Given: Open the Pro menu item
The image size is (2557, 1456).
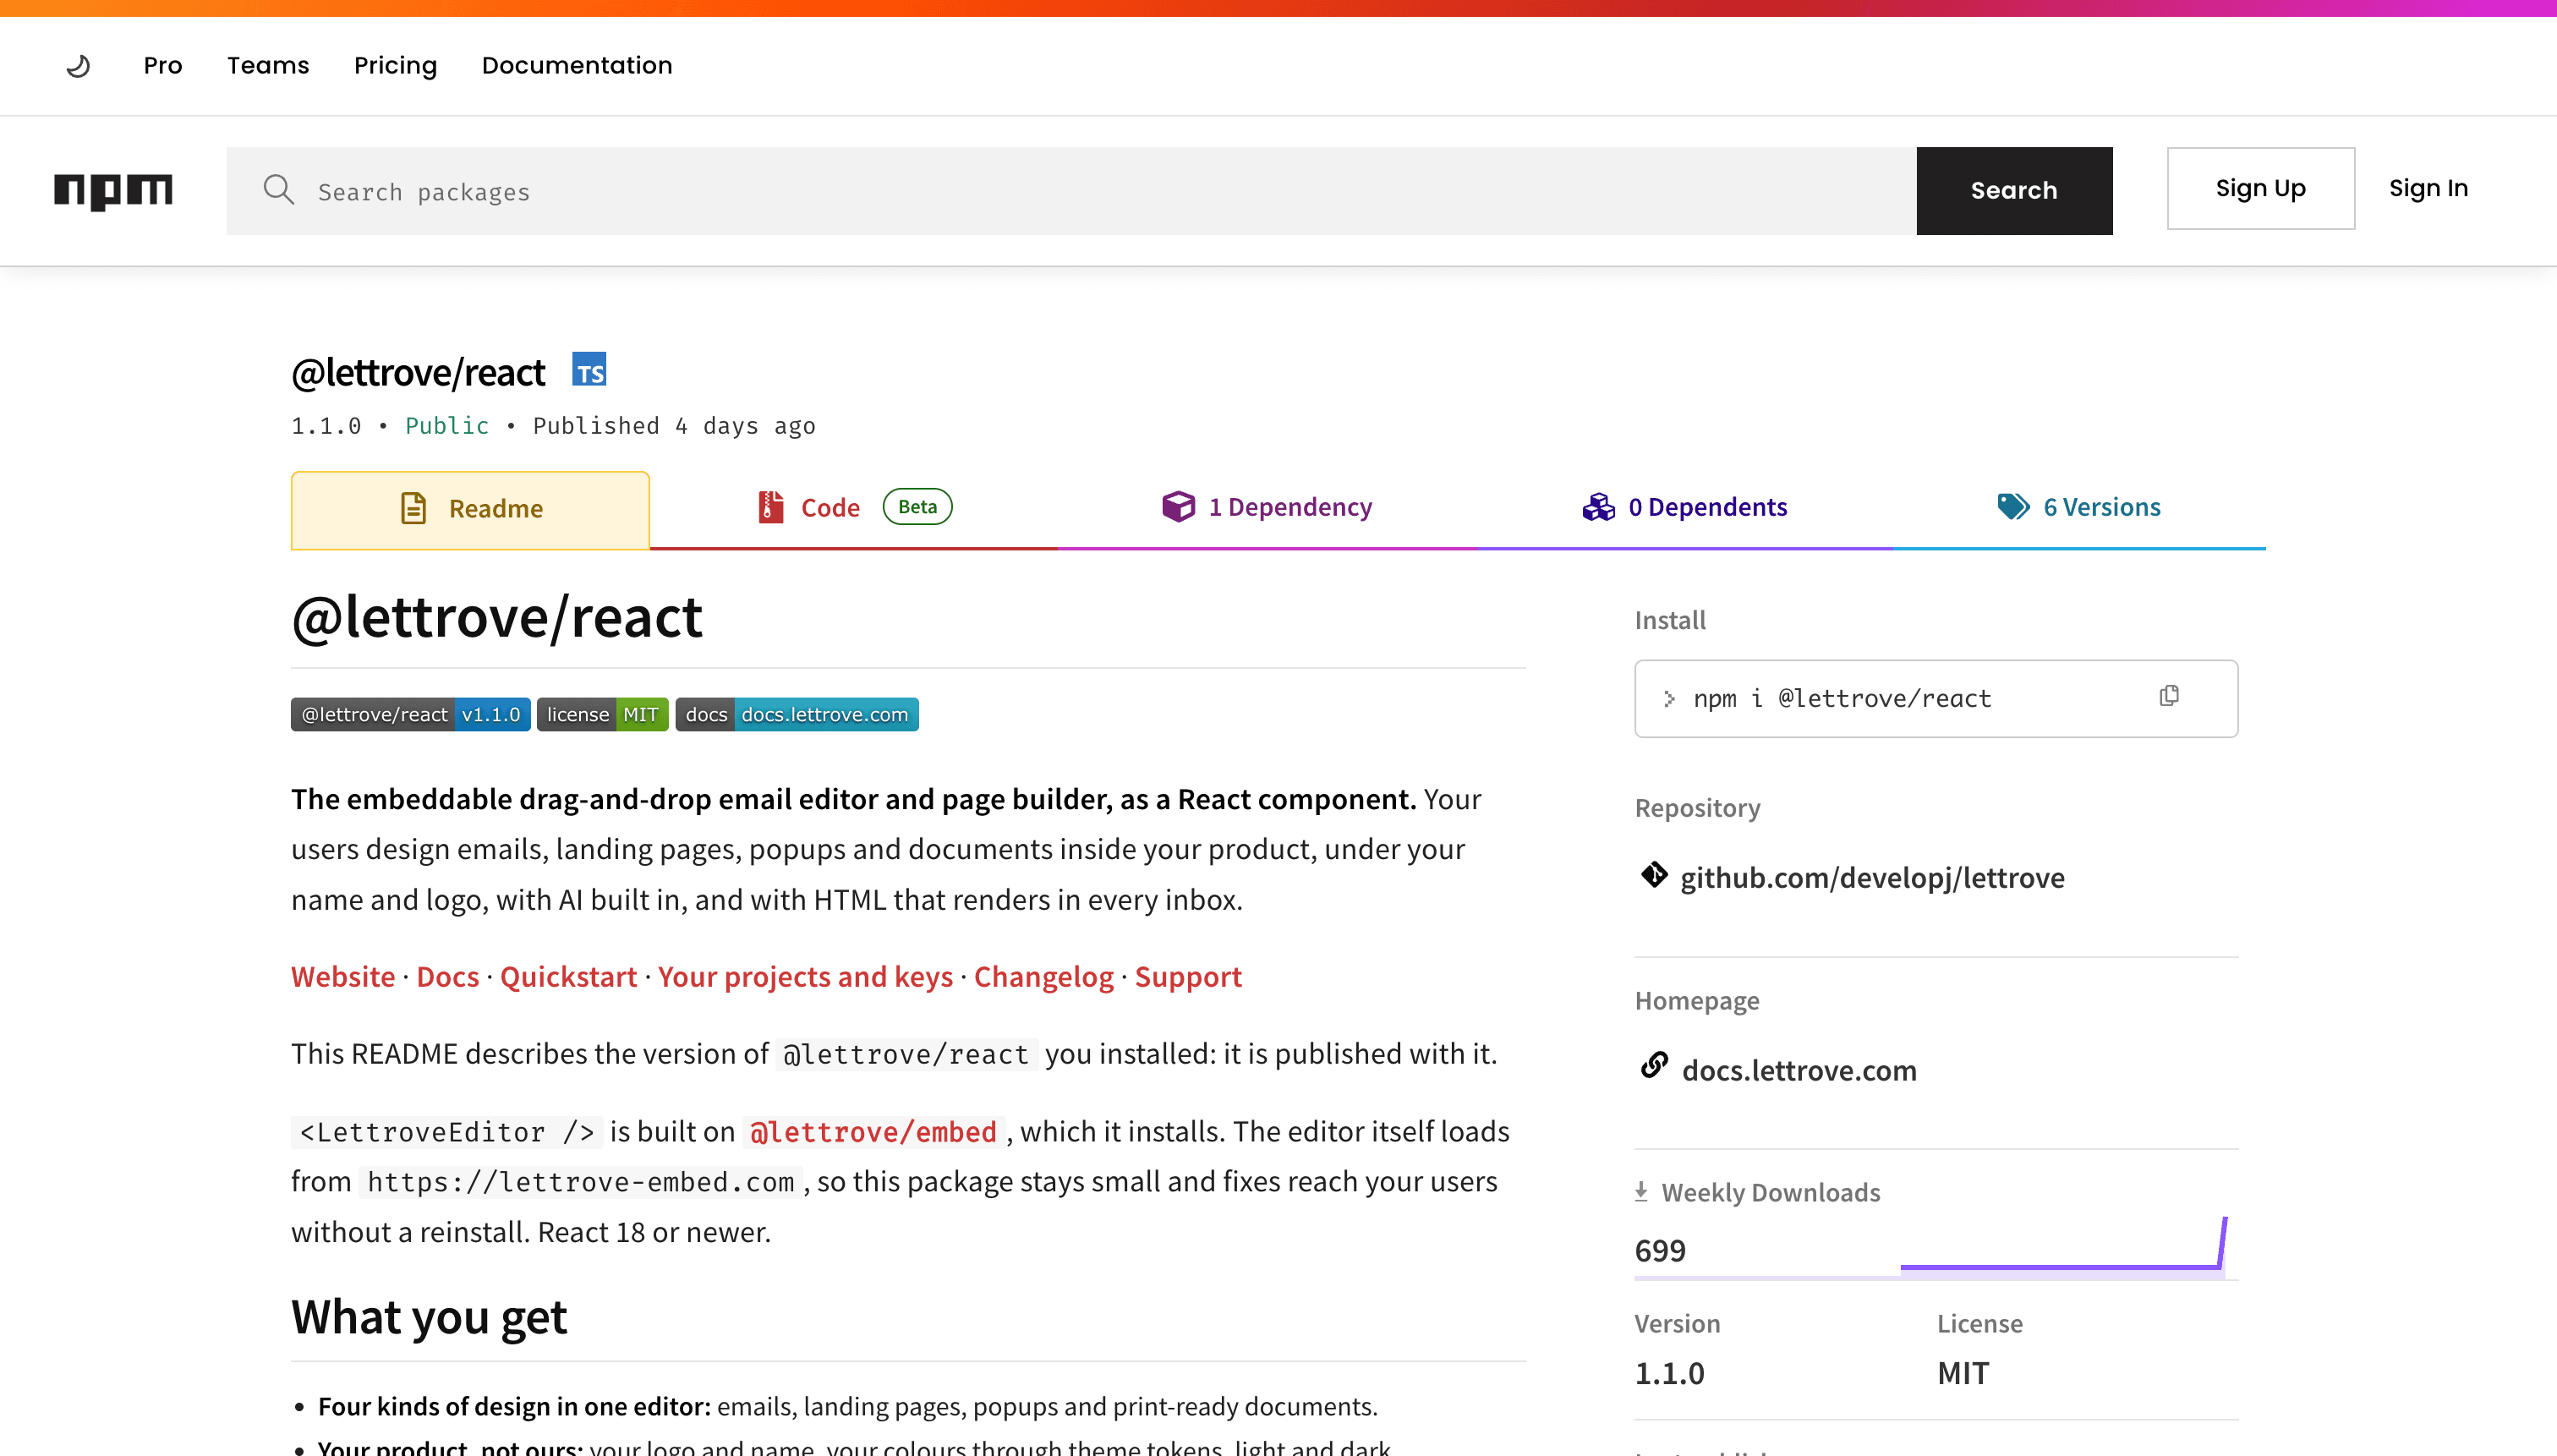Looking at the screenshot, I should click(163, 66).
